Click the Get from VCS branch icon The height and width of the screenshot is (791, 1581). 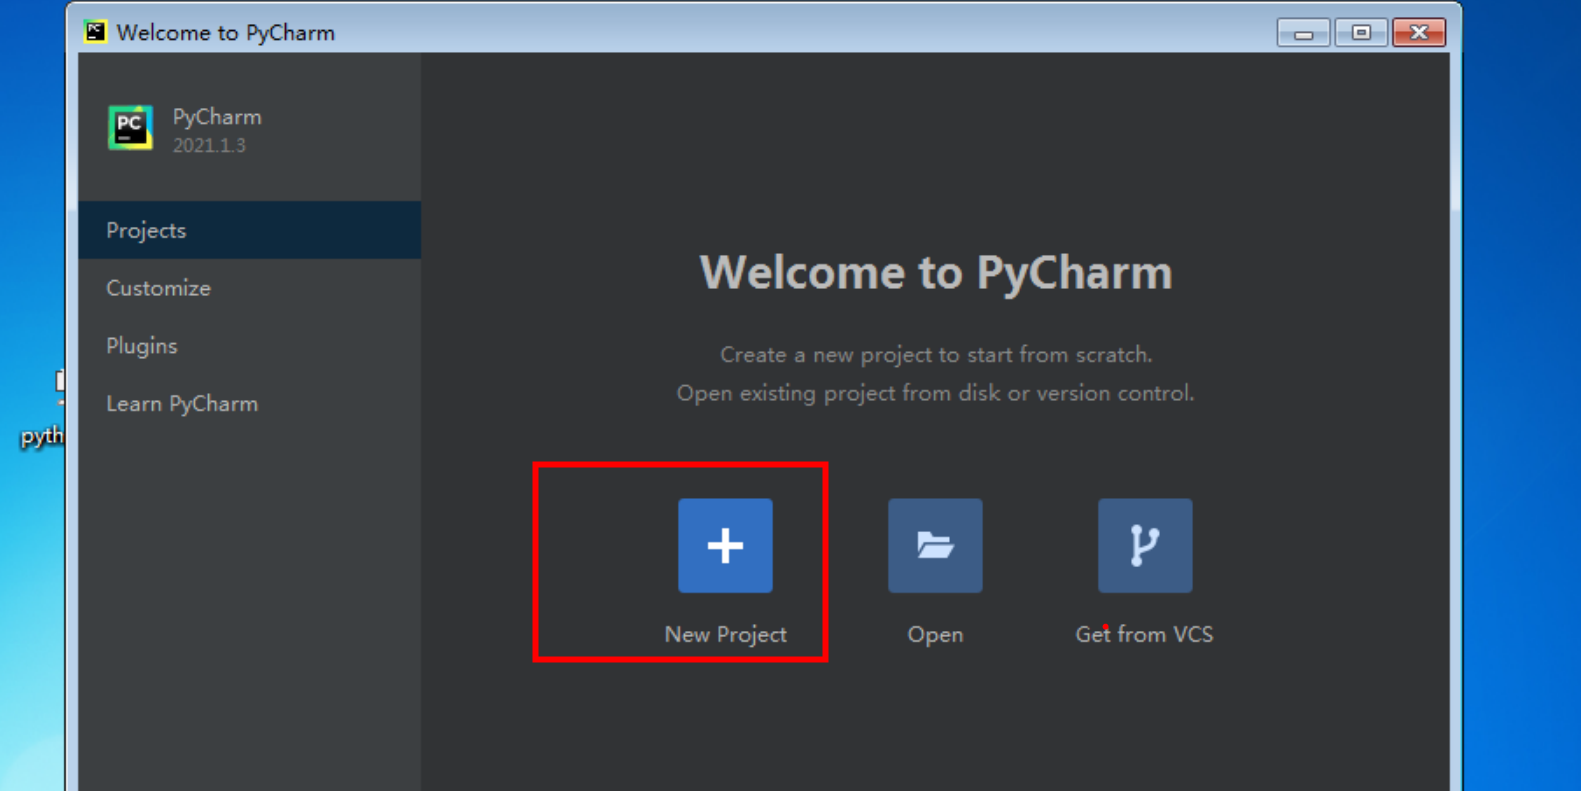pos(1145,545)
